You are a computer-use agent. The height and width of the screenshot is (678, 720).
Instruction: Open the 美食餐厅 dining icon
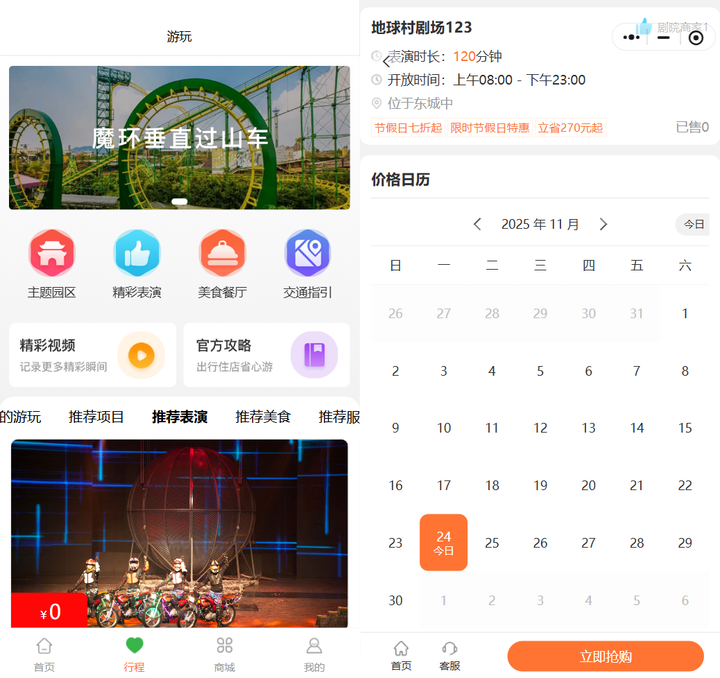(222, 254)
